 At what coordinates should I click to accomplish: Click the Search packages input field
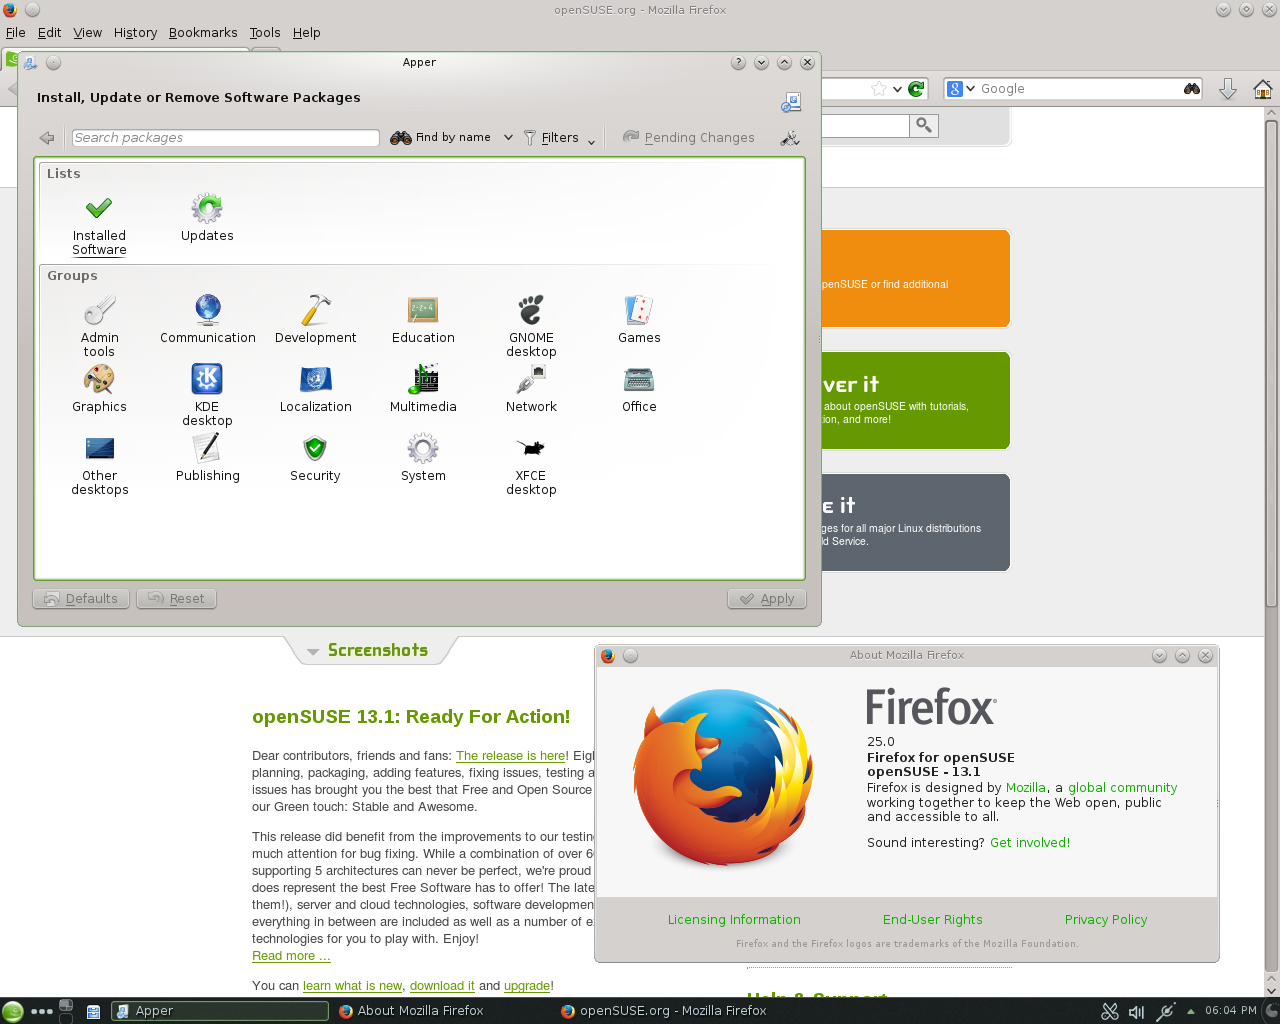coord(226,138)
